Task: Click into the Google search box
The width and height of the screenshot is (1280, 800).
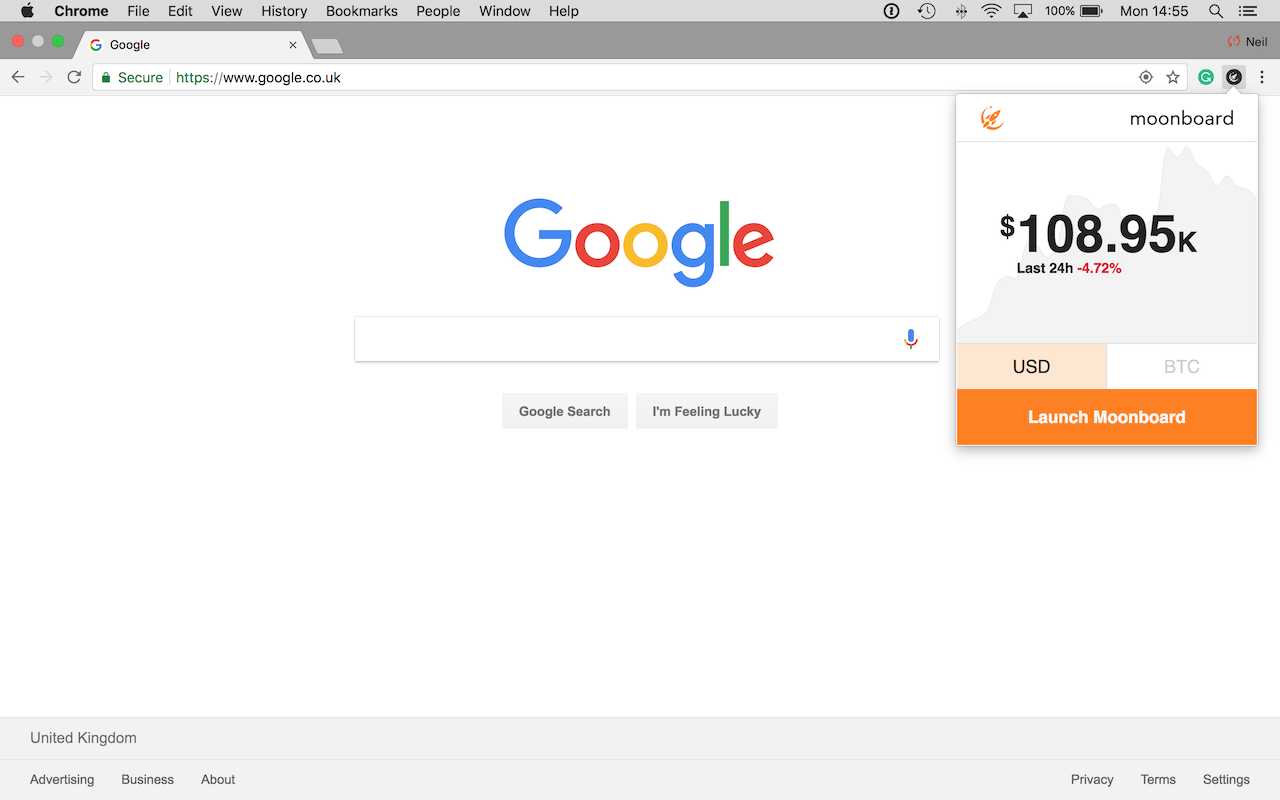Action: [x=647, y=339]
